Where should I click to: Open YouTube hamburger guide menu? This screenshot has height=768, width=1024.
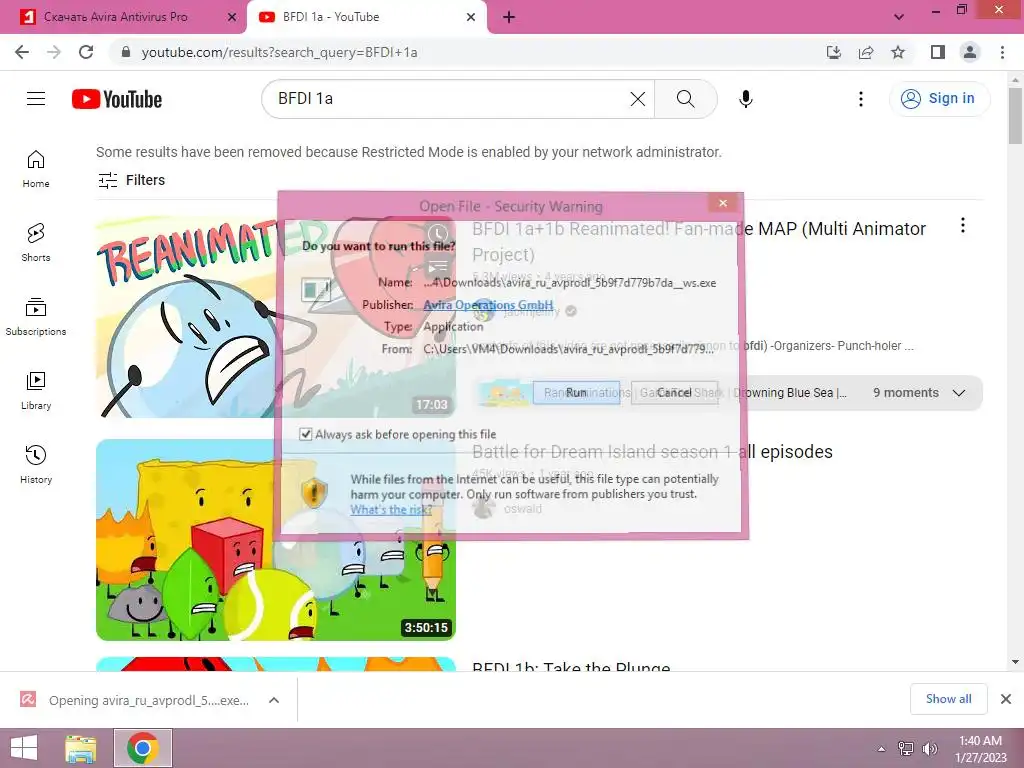pyautogui.click(x=36, y=99)
